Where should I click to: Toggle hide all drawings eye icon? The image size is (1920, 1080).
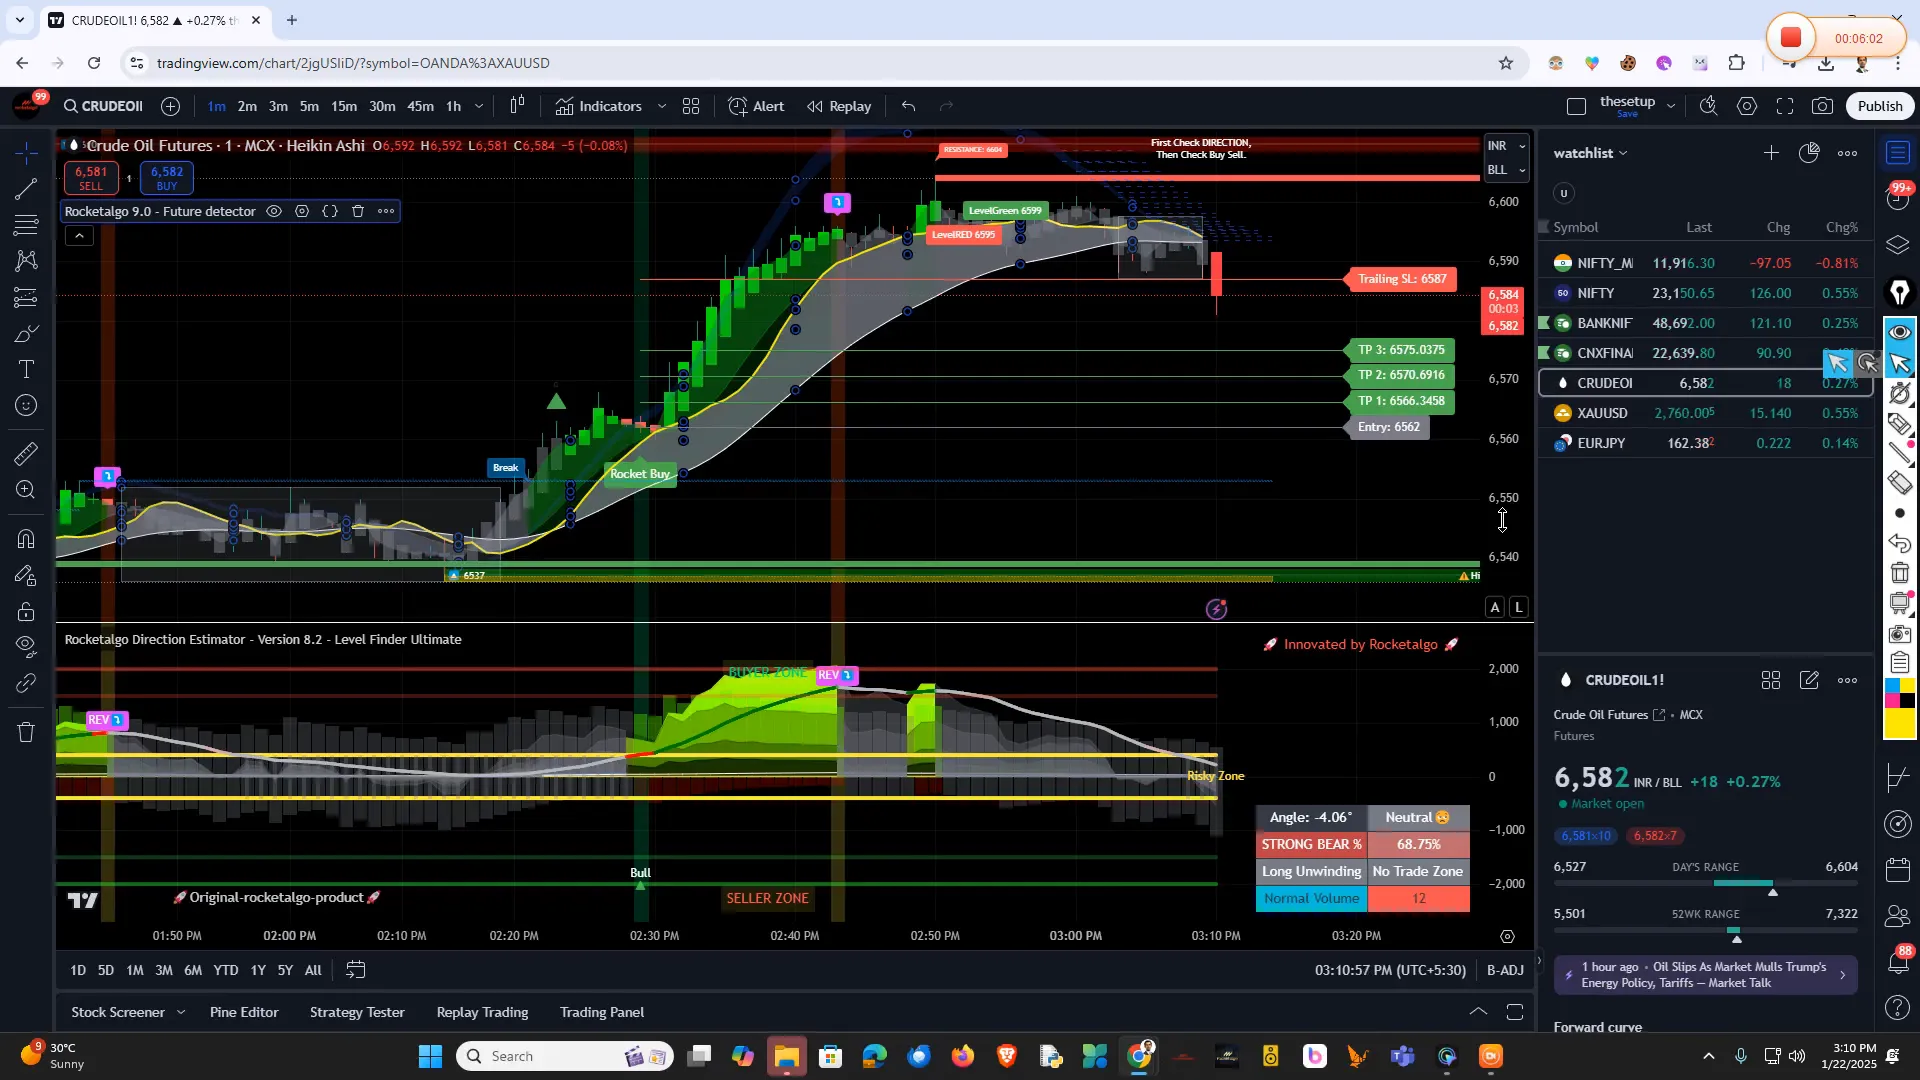click(27, 644)
